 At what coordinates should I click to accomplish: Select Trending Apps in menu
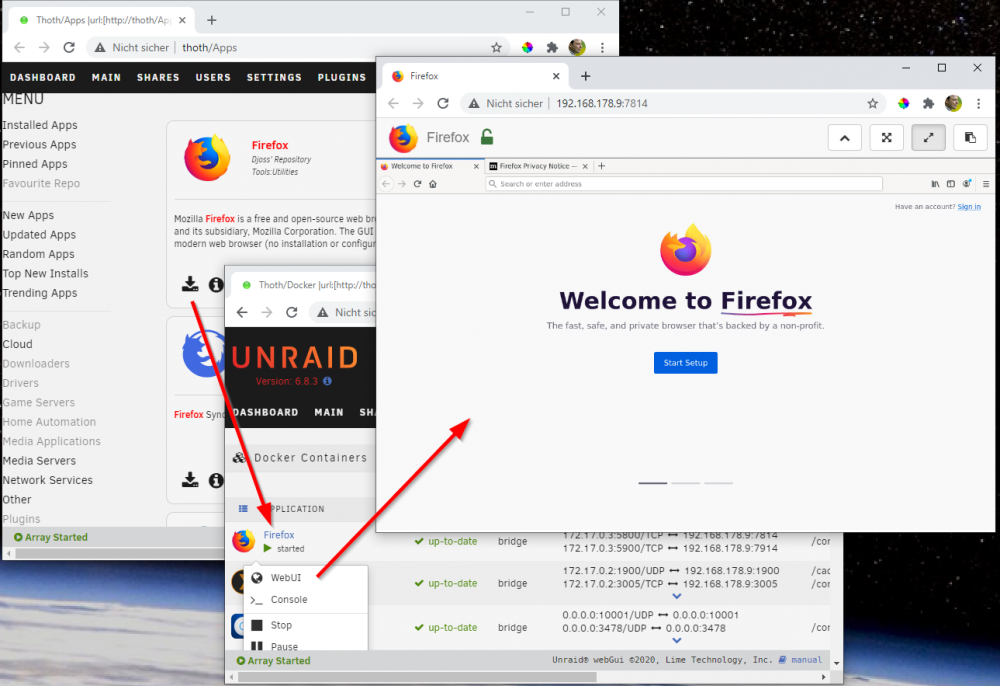(40, 293)
